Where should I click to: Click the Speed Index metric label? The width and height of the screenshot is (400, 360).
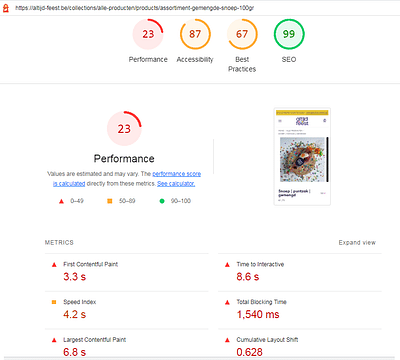pyautogui.click(x=79, y=302)
